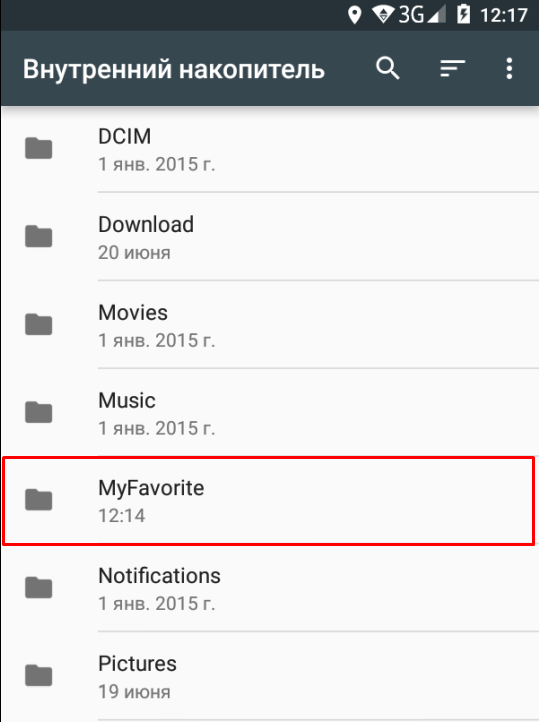This screenshot has height=722, width=539.
Task: Open the Movies folder label
Action: pos(133,313)
